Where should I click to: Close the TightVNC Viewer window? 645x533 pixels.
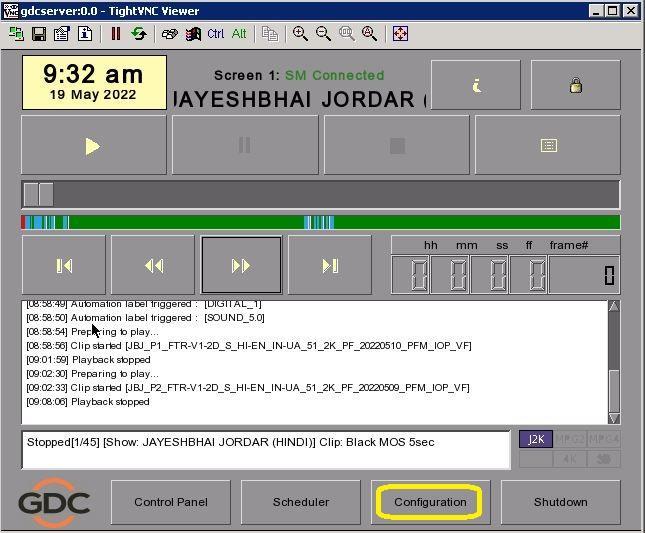coord(631,11)
